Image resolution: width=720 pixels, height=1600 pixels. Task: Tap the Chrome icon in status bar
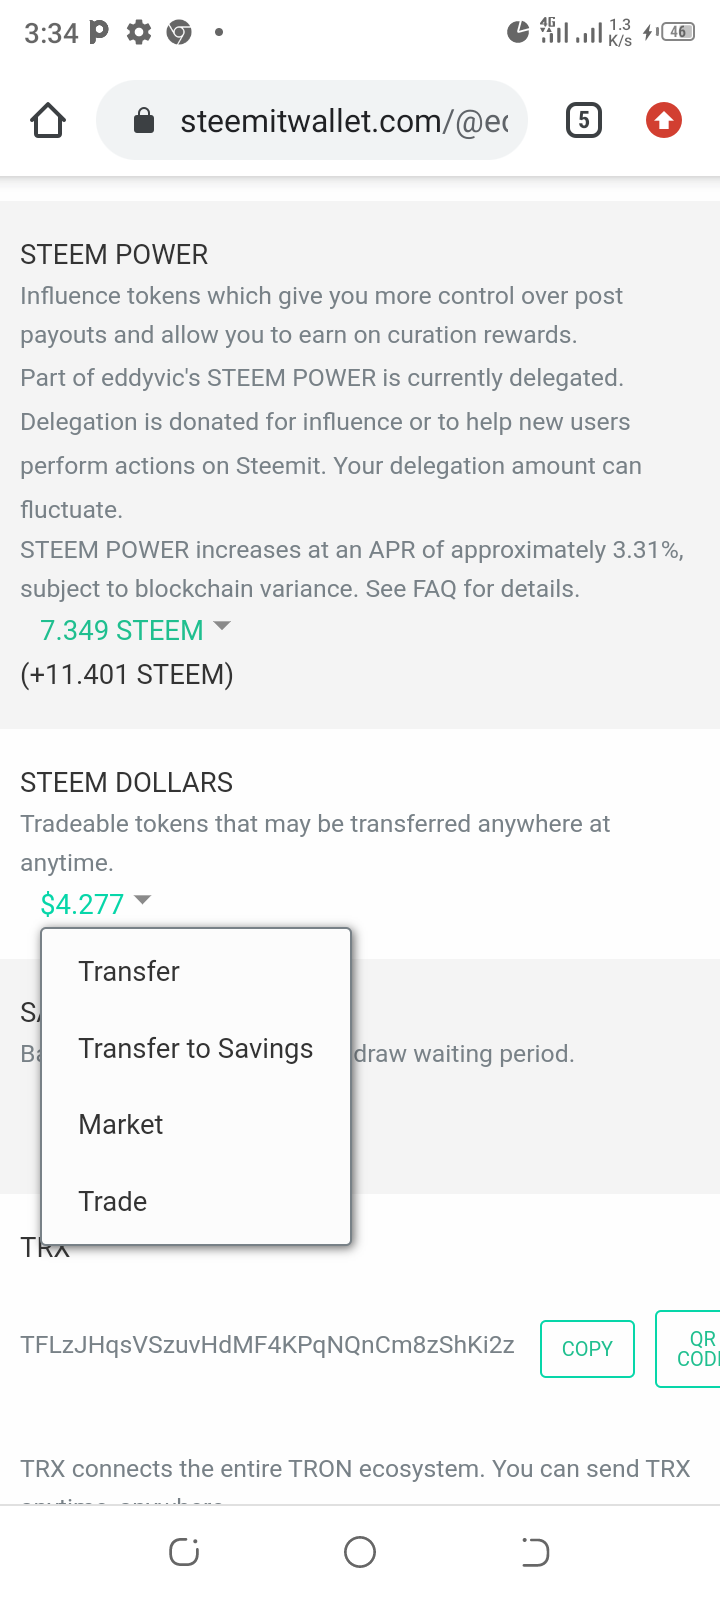click(x=179, y=33)
